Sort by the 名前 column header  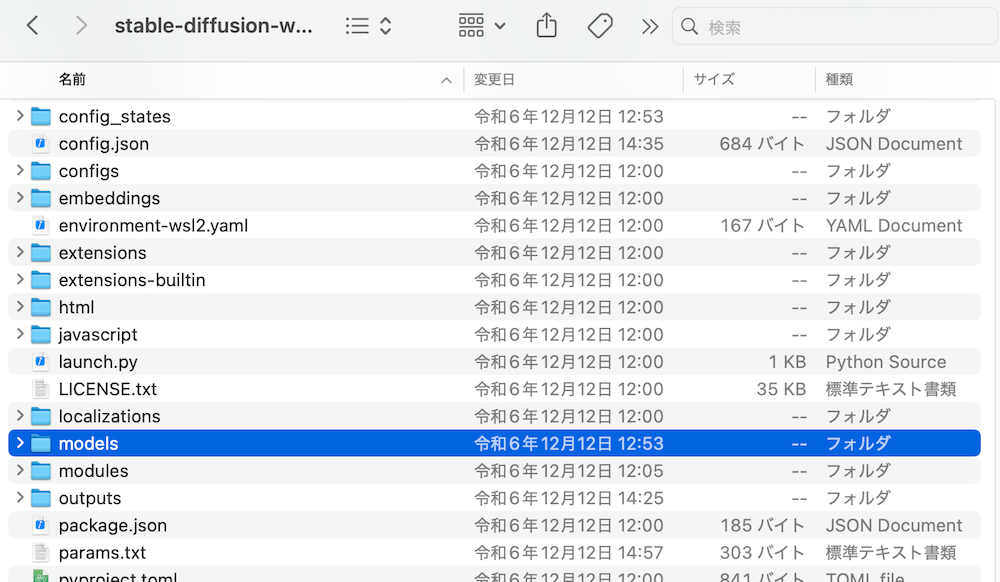coord(72,80)
